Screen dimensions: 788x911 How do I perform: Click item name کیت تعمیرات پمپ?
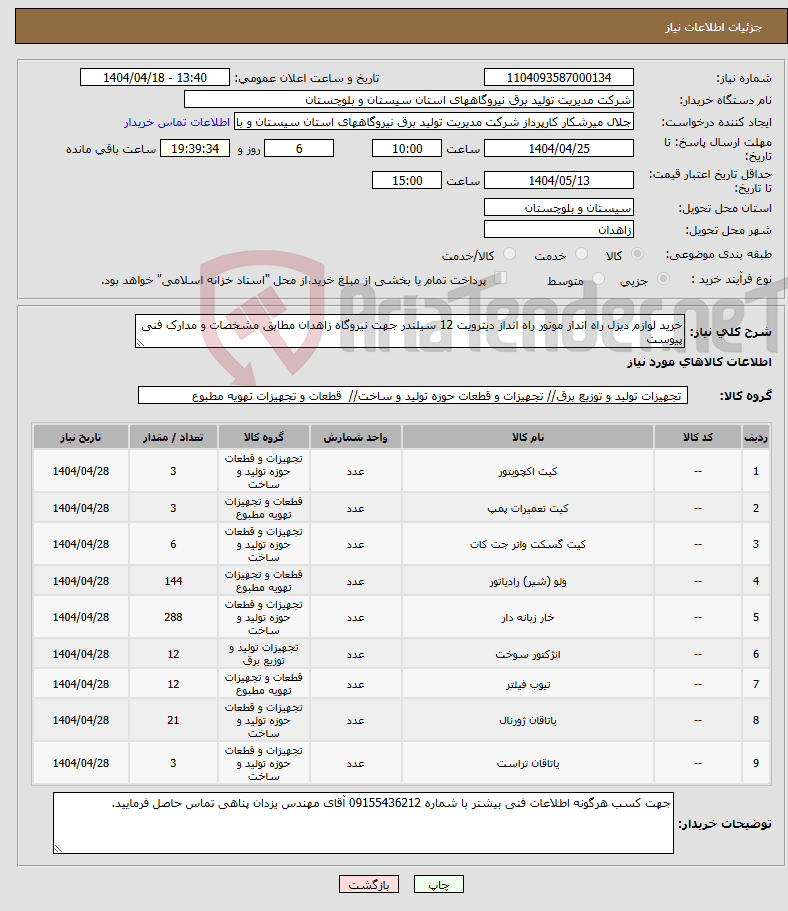pos(528,508)
